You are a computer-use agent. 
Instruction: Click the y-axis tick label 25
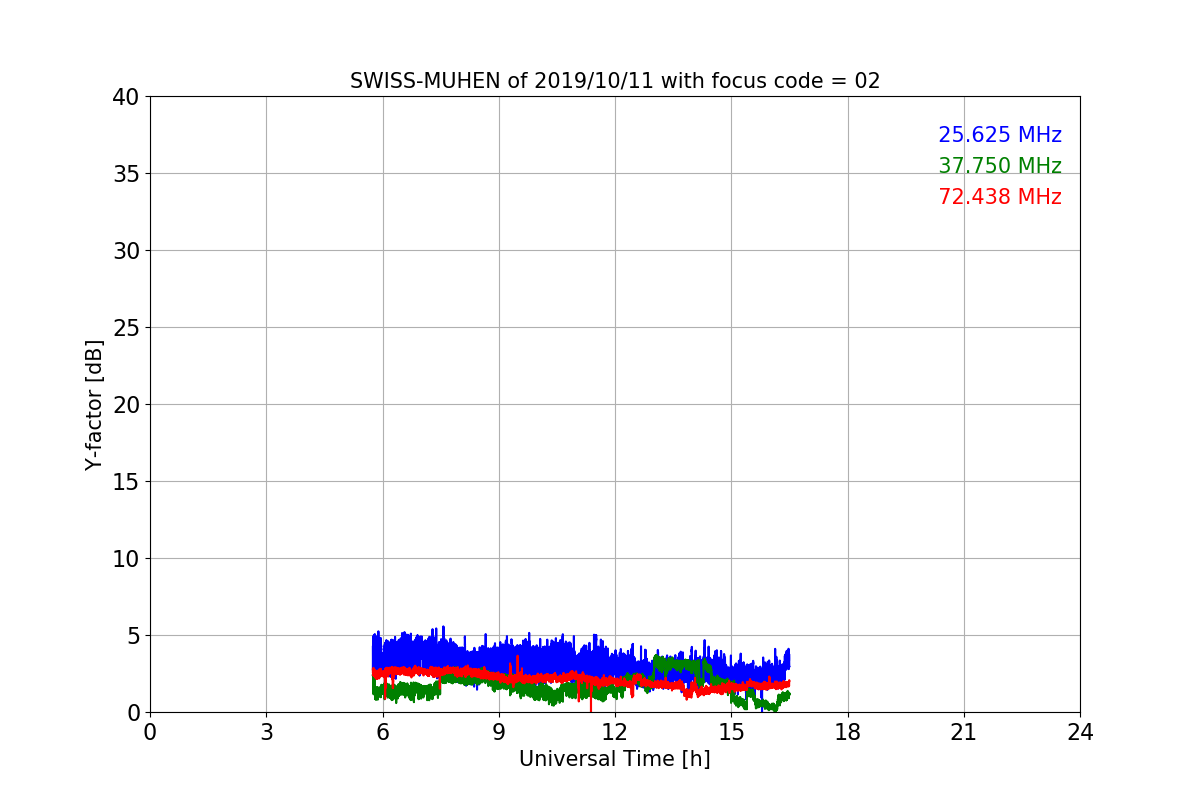pos(126,328)
